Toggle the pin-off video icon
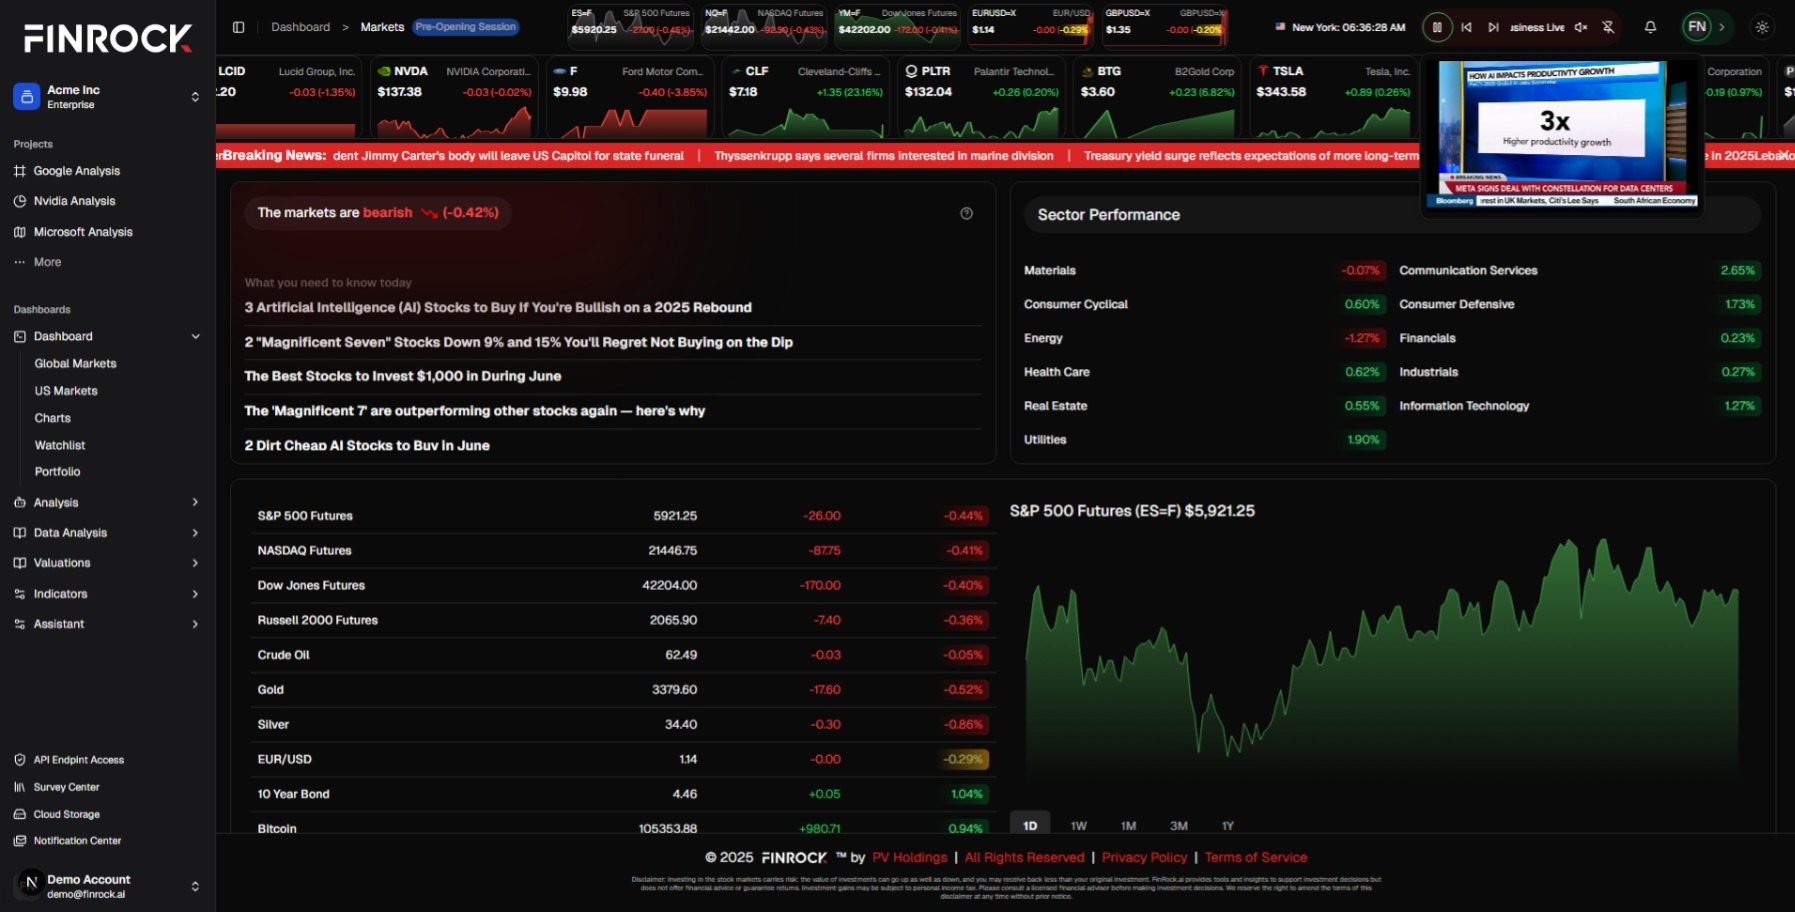This screenshot has height=912, width=1795. 1608,27
